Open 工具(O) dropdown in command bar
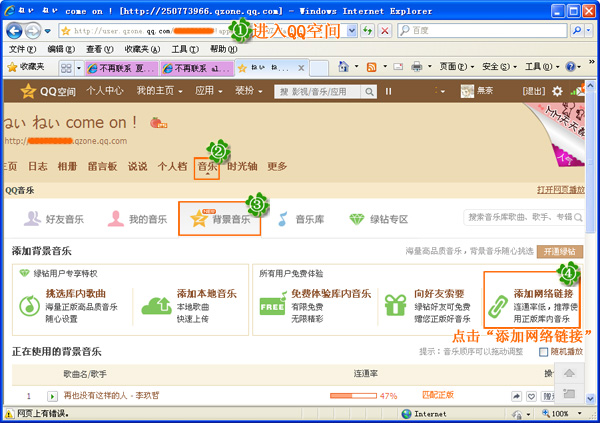600x423 pixels. 542,67
